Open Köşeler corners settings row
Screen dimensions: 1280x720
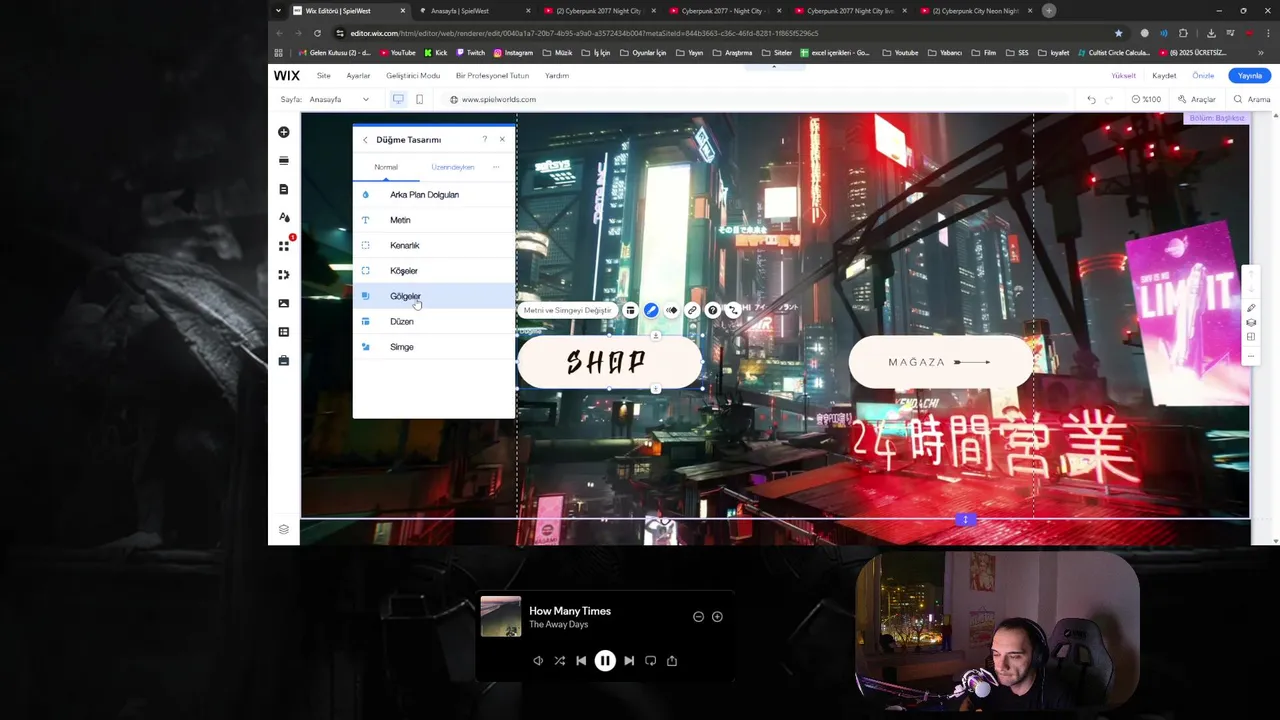434,271
